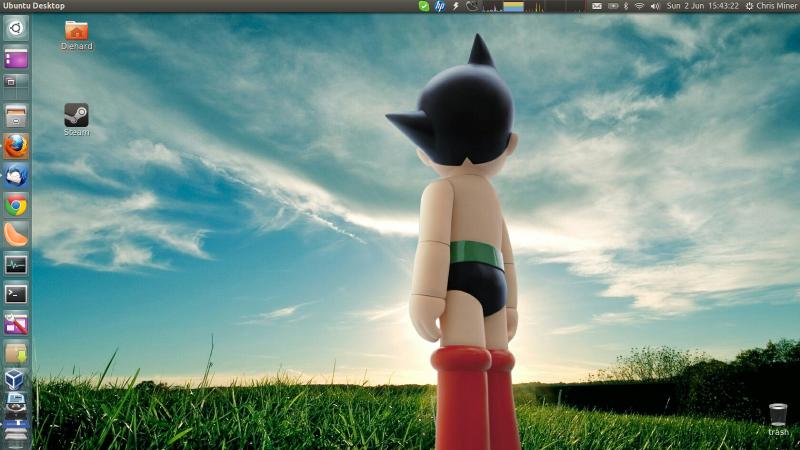Launch VirtualBox from the launcher
Image resolution: width=800 pixels, height=450 pixels.
(x=16, y=380)
